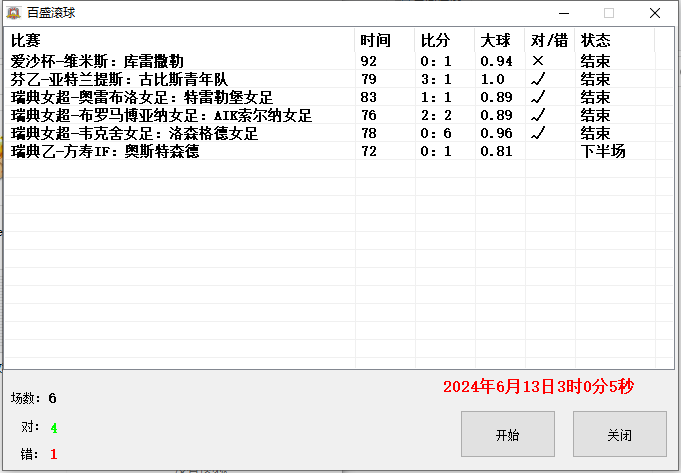Click score 2:2 in 布罗马博亚纳女足 row
Screen dimensions: 681x473
pos(436,115)
